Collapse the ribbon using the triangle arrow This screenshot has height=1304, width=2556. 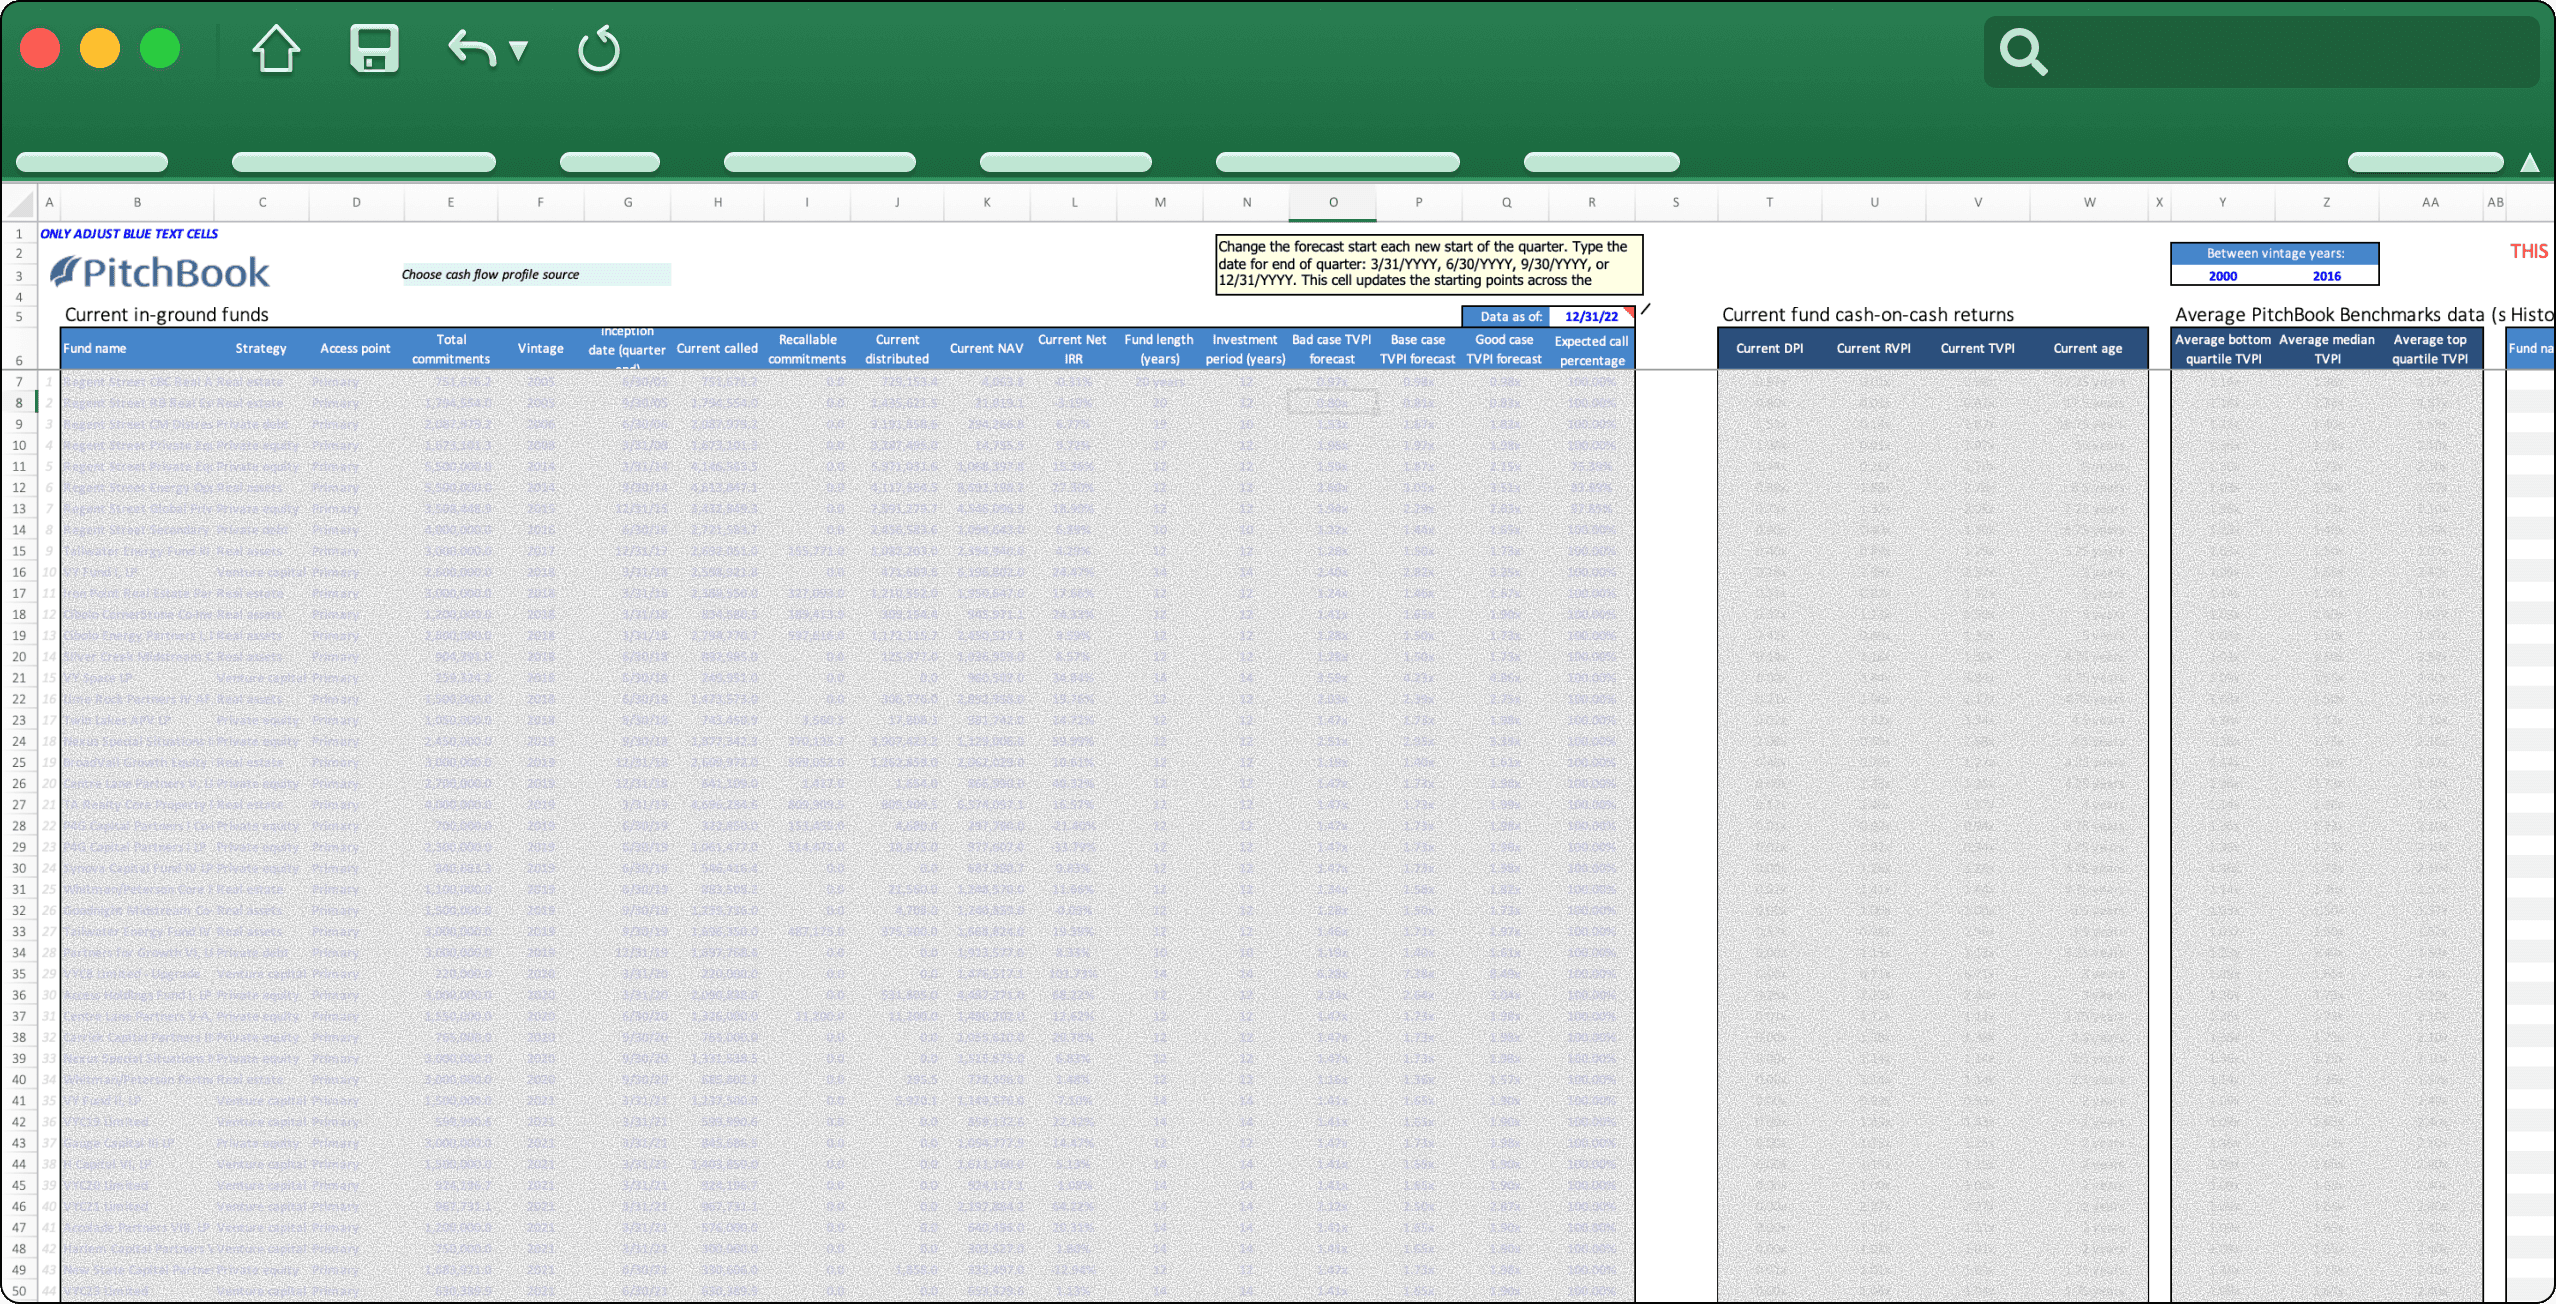2529,162
